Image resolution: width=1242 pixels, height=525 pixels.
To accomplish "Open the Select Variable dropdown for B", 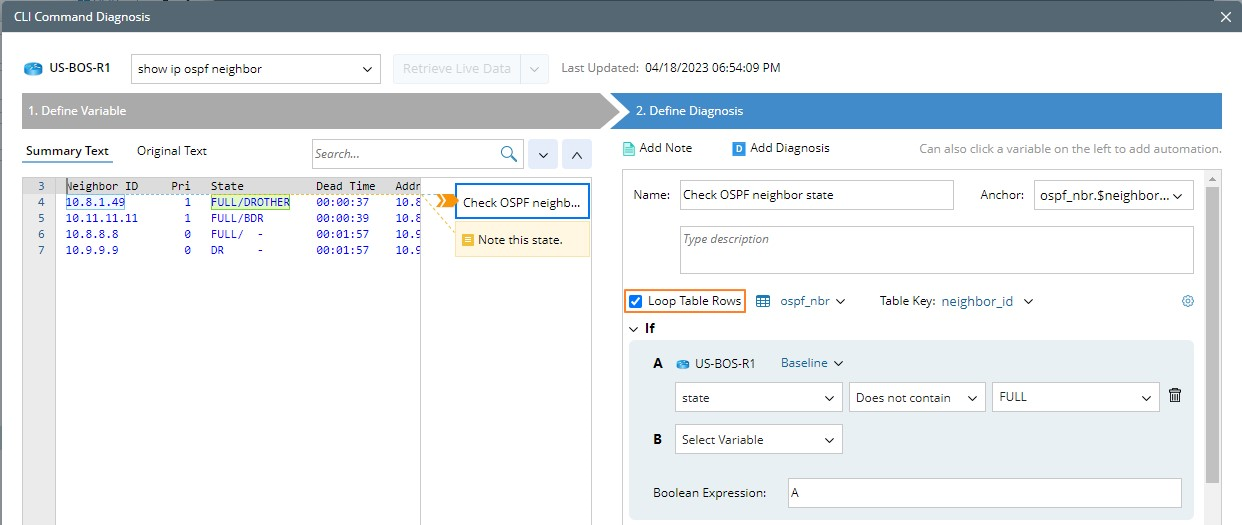I will 758,439.
